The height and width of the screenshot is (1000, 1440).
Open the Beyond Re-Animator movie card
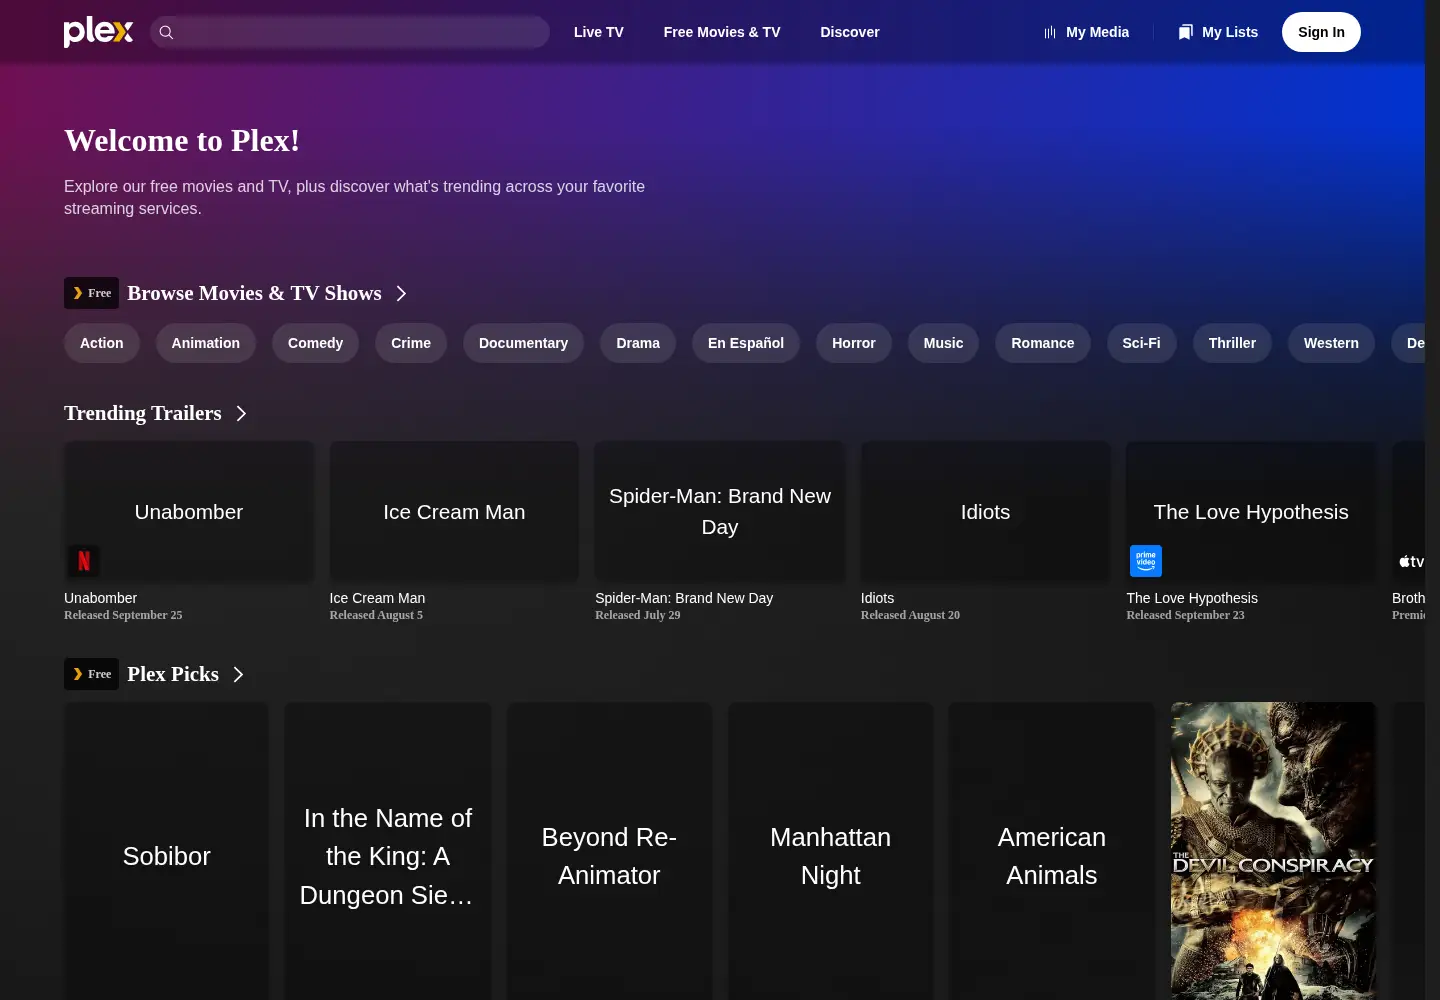point(609,851)
